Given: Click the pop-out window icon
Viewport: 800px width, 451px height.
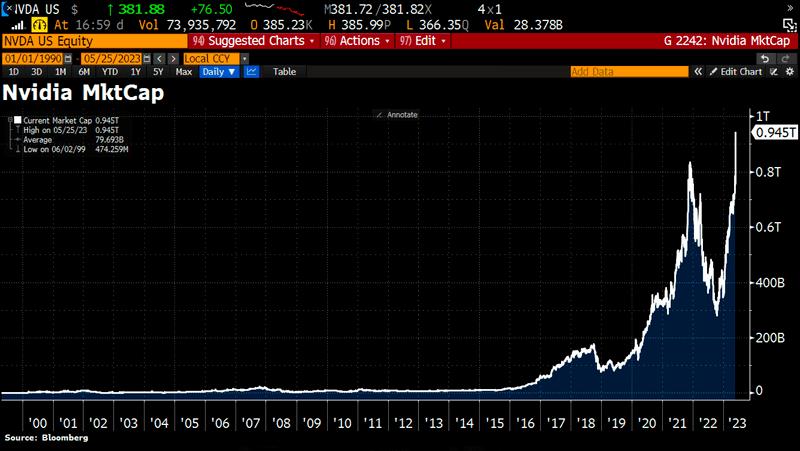Looking at the screenshot, I should pos(790,25).
